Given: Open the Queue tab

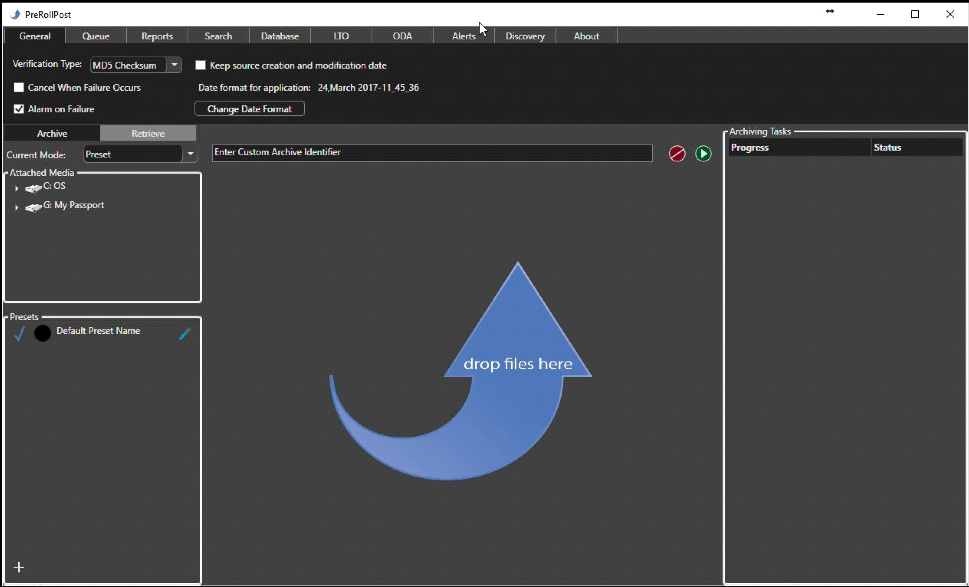Looking at the screenshot, I should (x=96, y=36).
